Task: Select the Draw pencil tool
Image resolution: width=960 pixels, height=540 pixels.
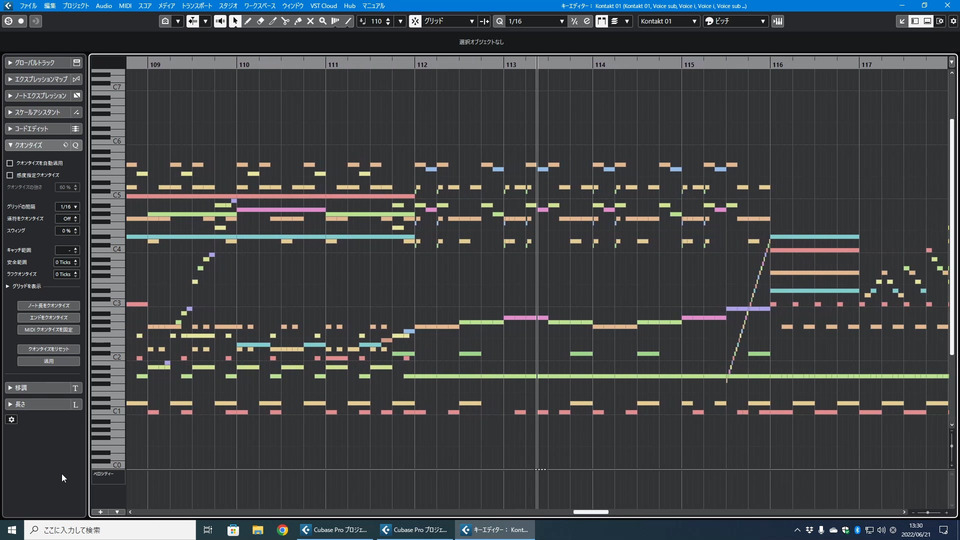Action: [x=248, y=21]
